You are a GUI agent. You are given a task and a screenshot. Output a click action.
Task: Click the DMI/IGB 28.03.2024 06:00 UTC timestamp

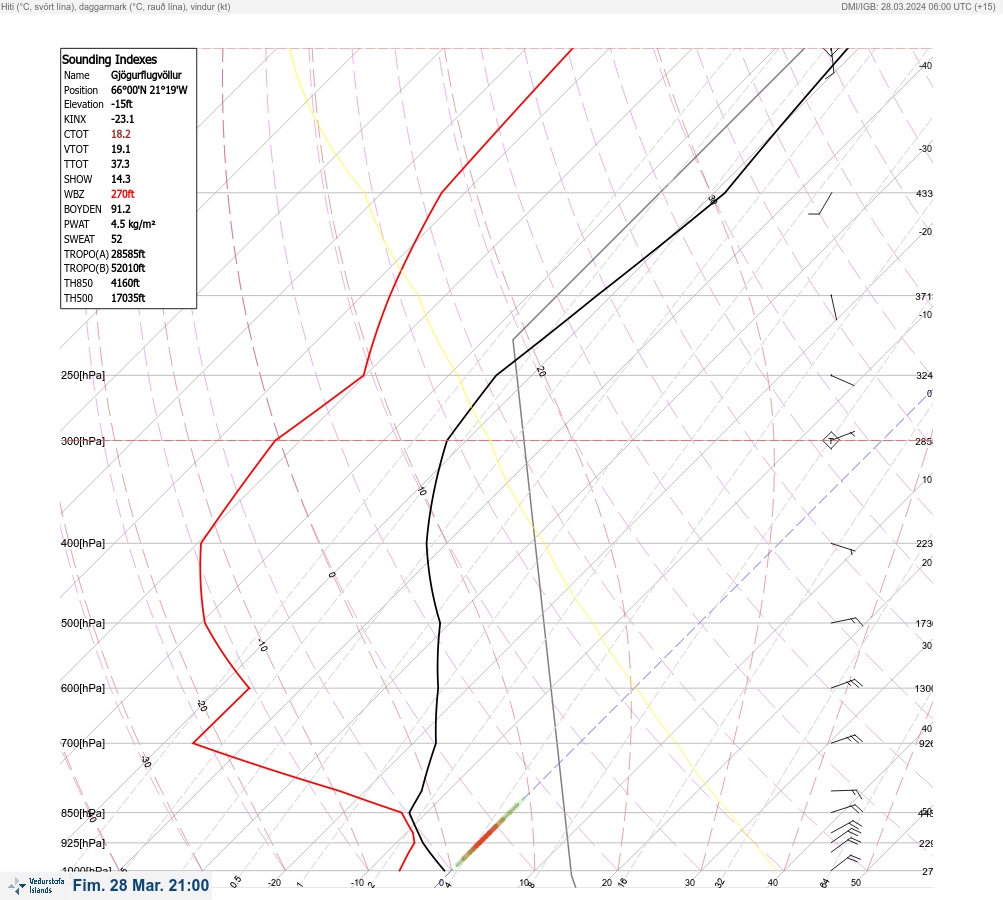919,6
